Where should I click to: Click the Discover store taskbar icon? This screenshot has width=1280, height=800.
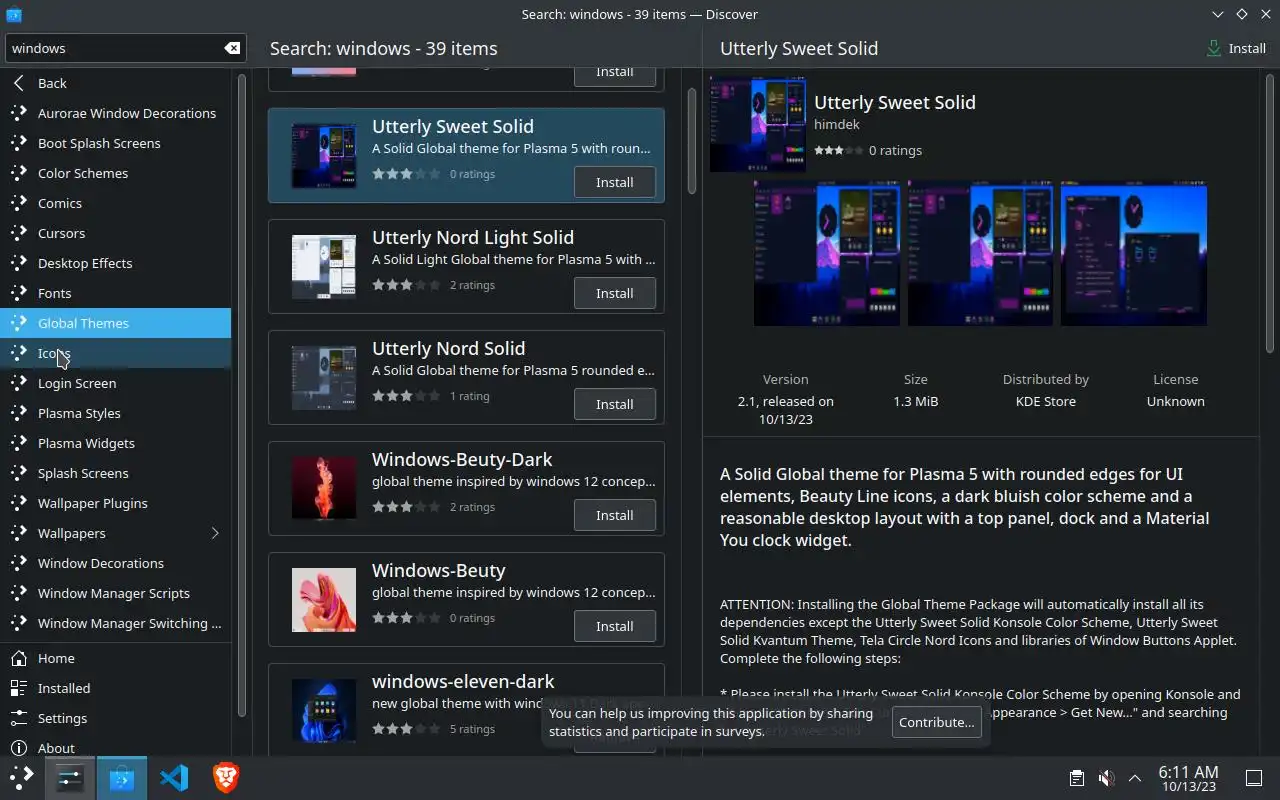(x=122, y=778)
